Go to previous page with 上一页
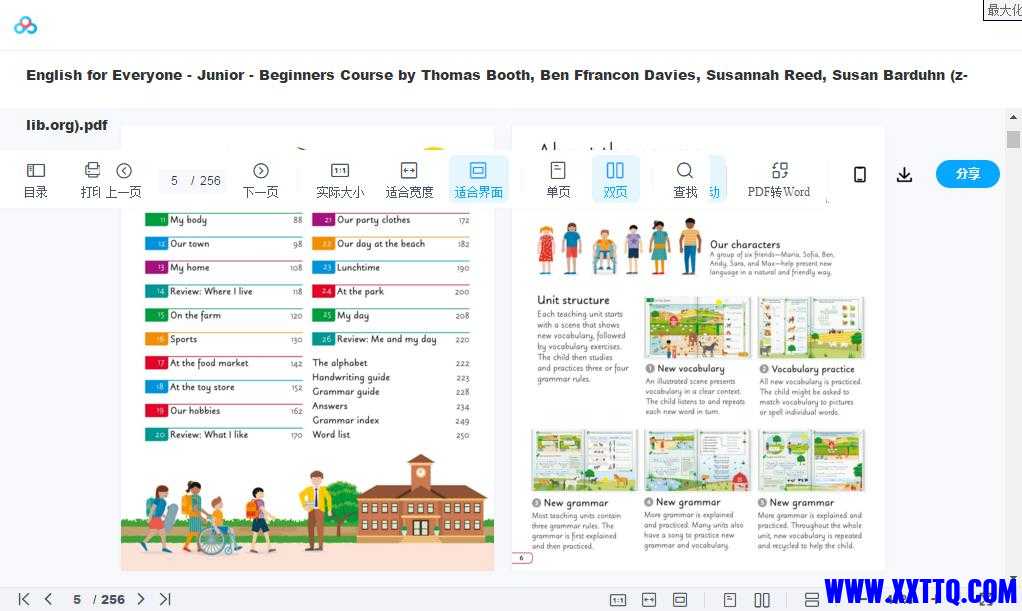This screenshot has height=611, width=1022. pos(124,180)
